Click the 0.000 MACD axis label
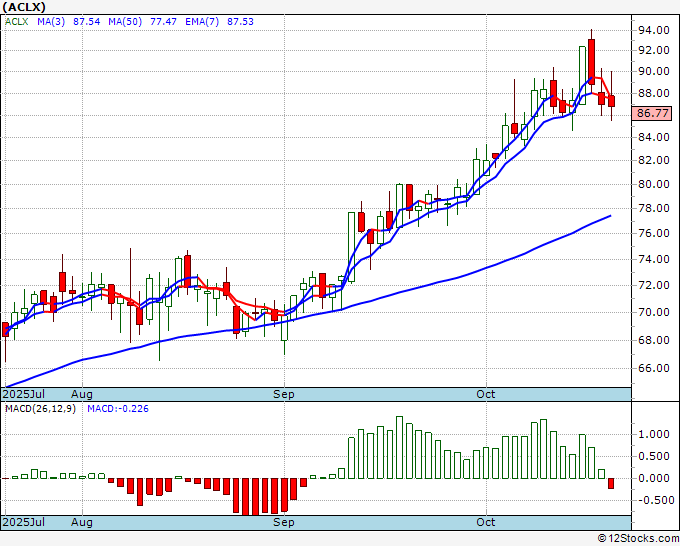 (x=655, y=478)
